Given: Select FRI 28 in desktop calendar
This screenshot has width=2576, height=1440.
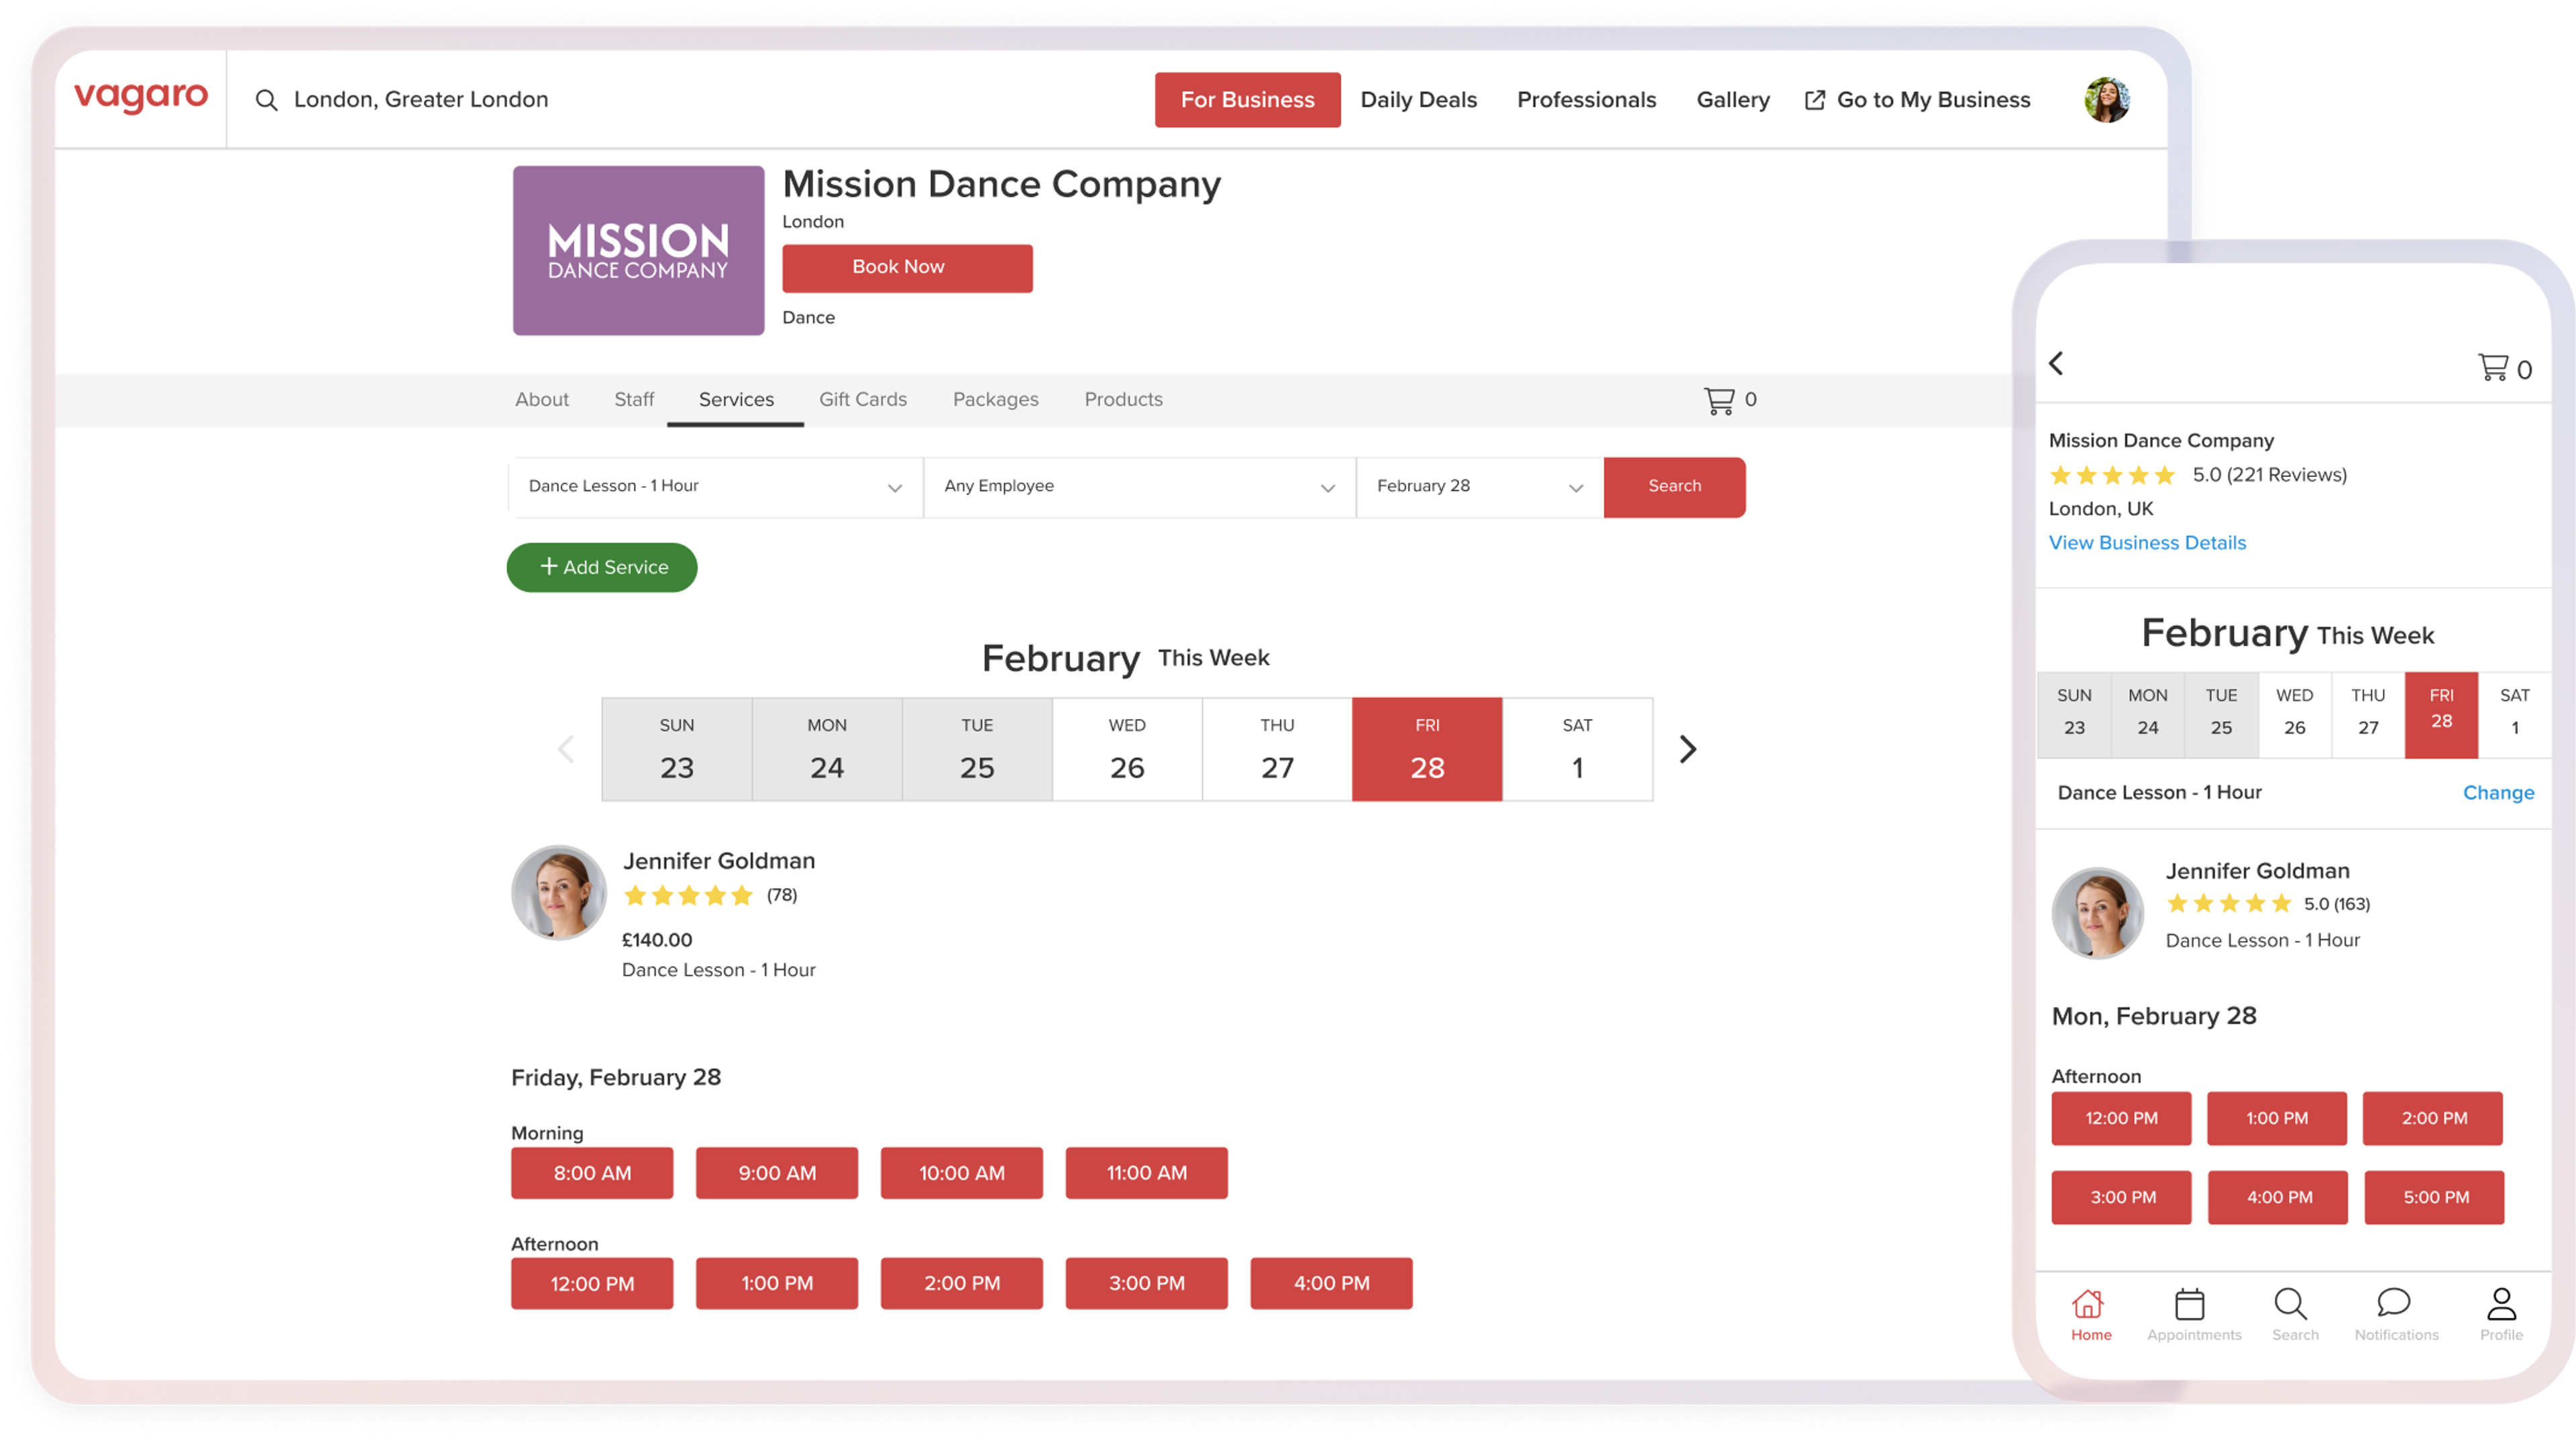Looking at the screenshot, I should pyautogui.click(x=1427, y=749).
